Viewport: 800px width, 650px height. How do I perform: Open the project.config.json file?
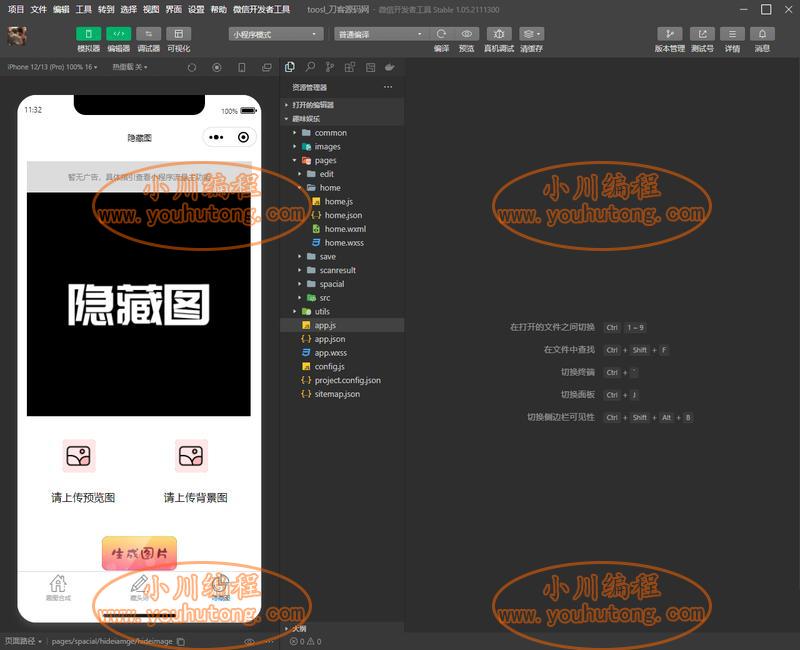coord(343,381)
